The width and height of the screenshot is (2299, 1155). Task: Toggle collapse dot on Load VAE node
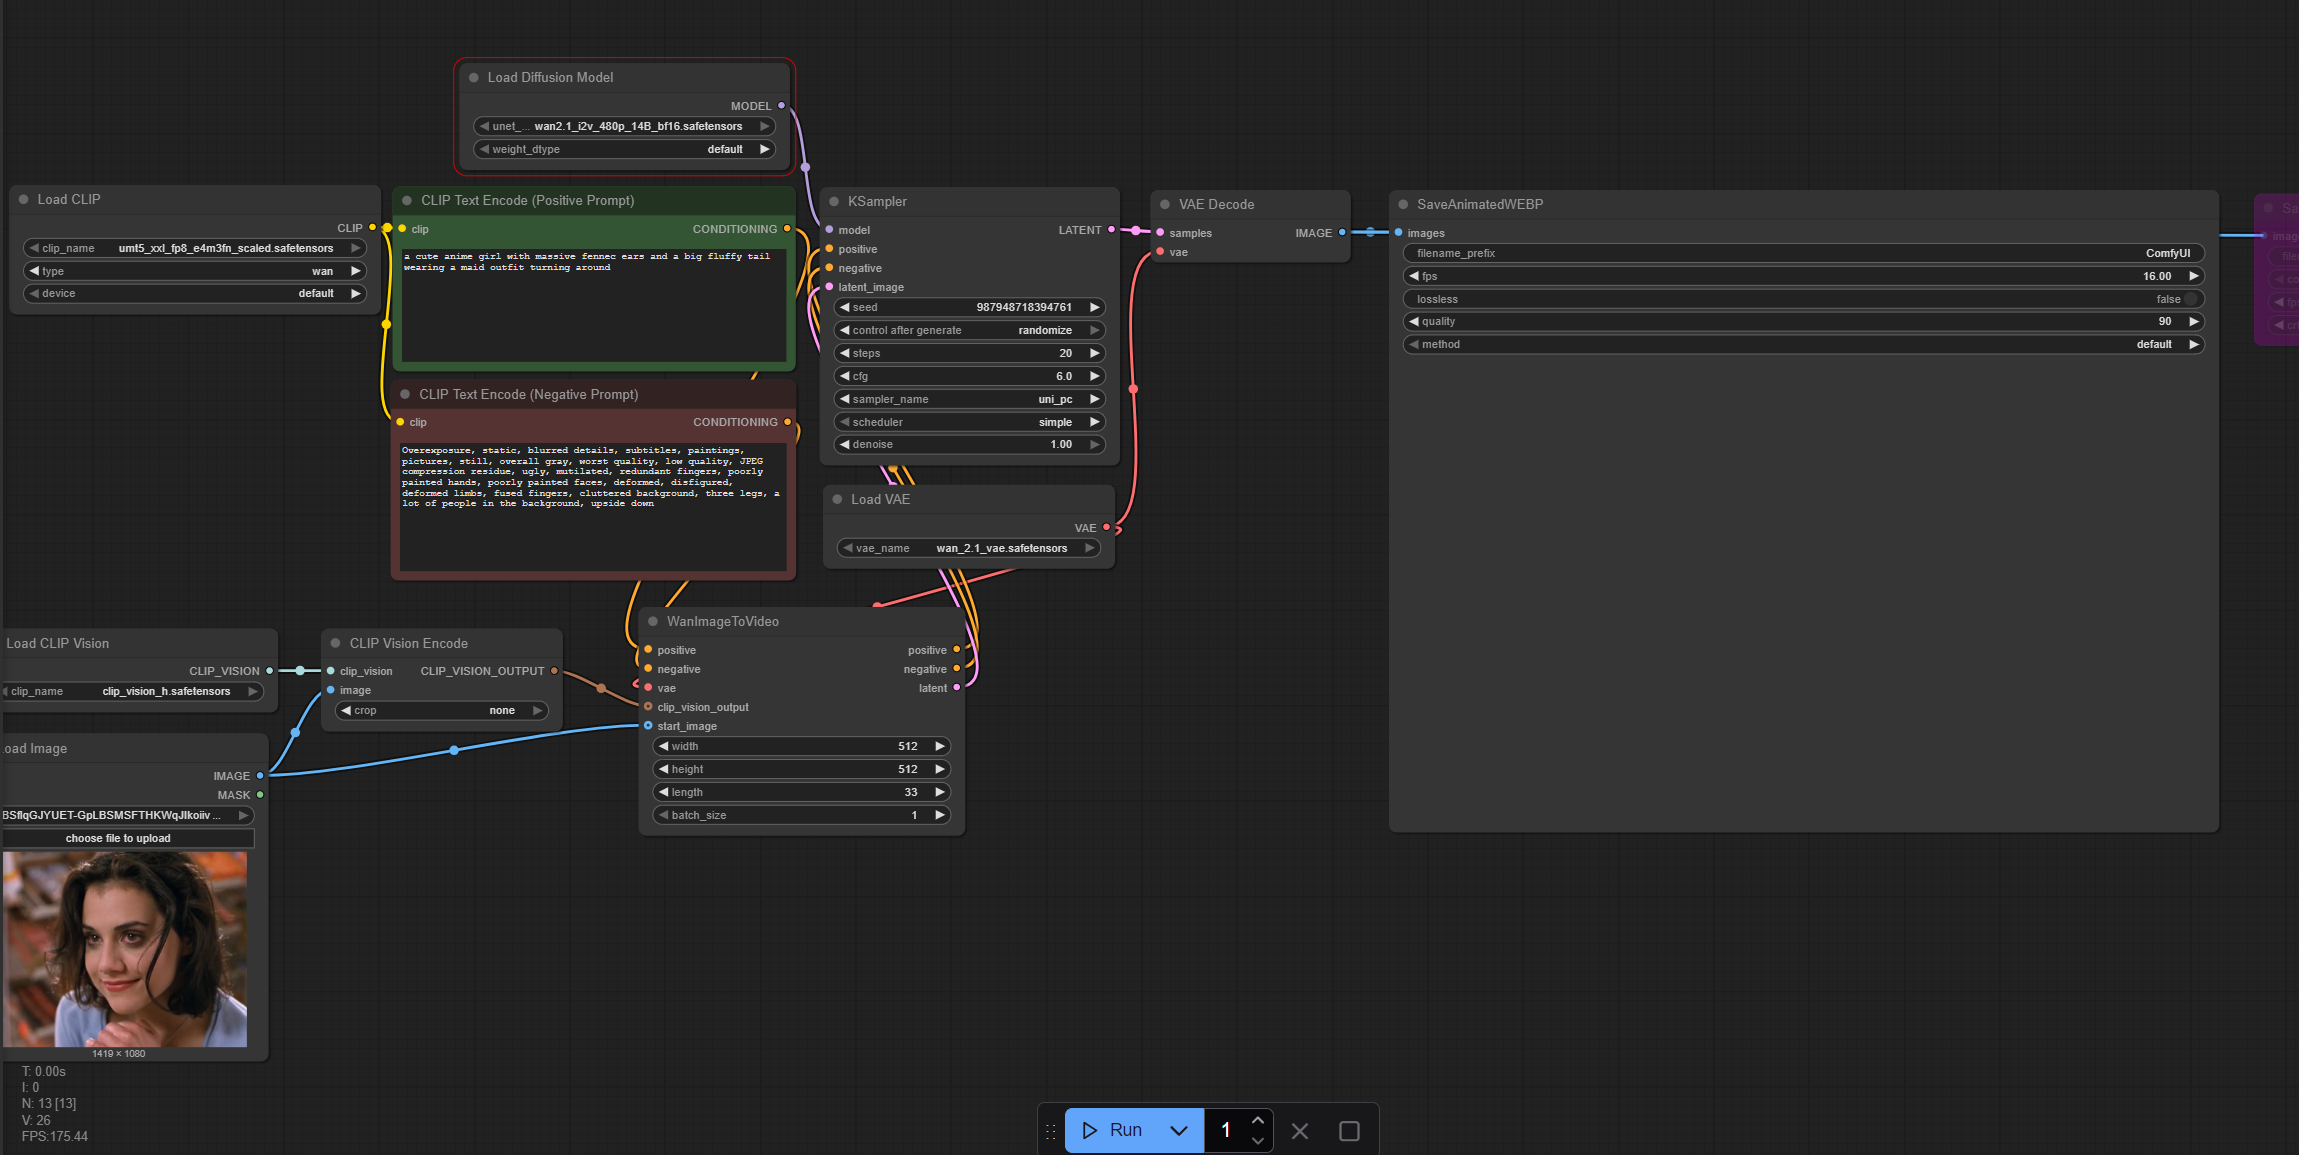click(837, 500)
